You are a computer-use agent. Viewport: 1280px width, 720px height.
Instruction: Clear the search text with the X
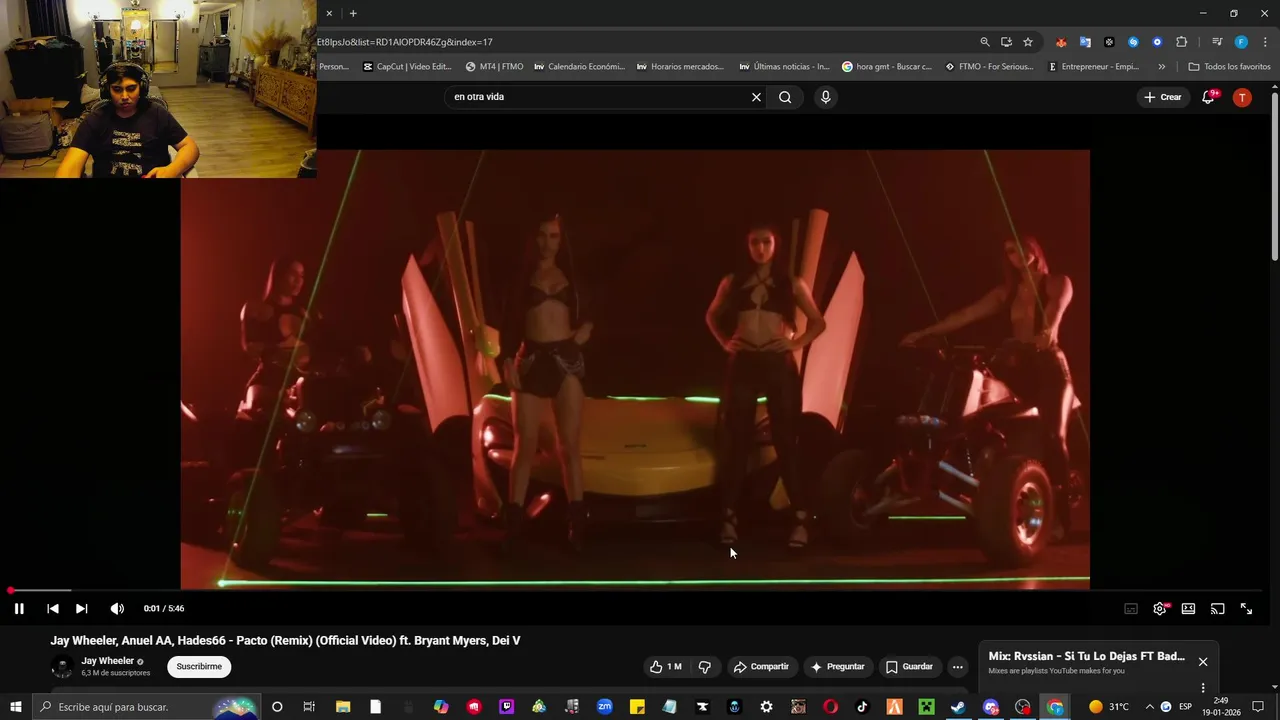(756, 97)
